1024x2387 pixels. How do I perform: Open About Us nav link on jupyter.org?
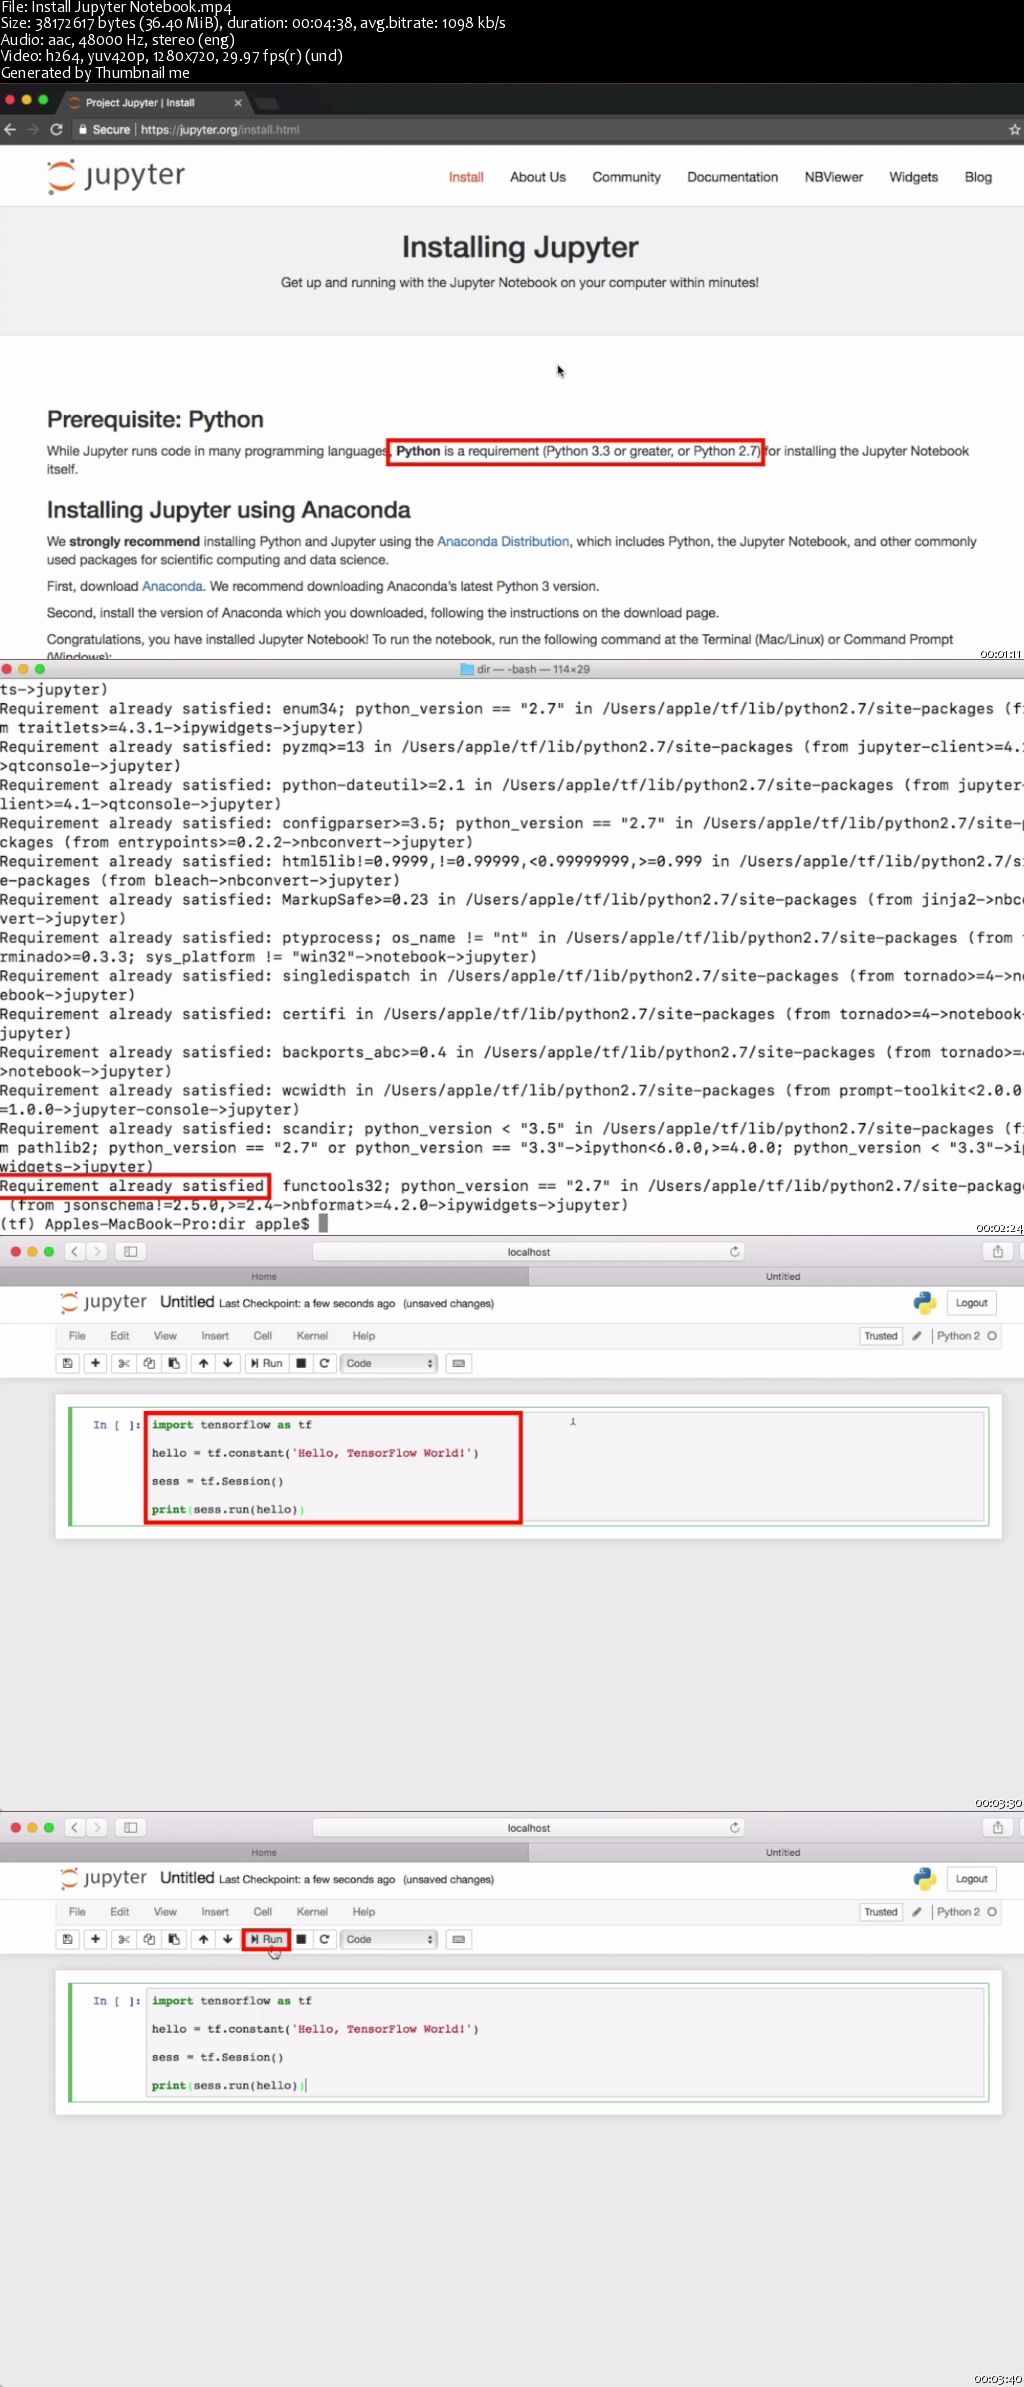538,177
